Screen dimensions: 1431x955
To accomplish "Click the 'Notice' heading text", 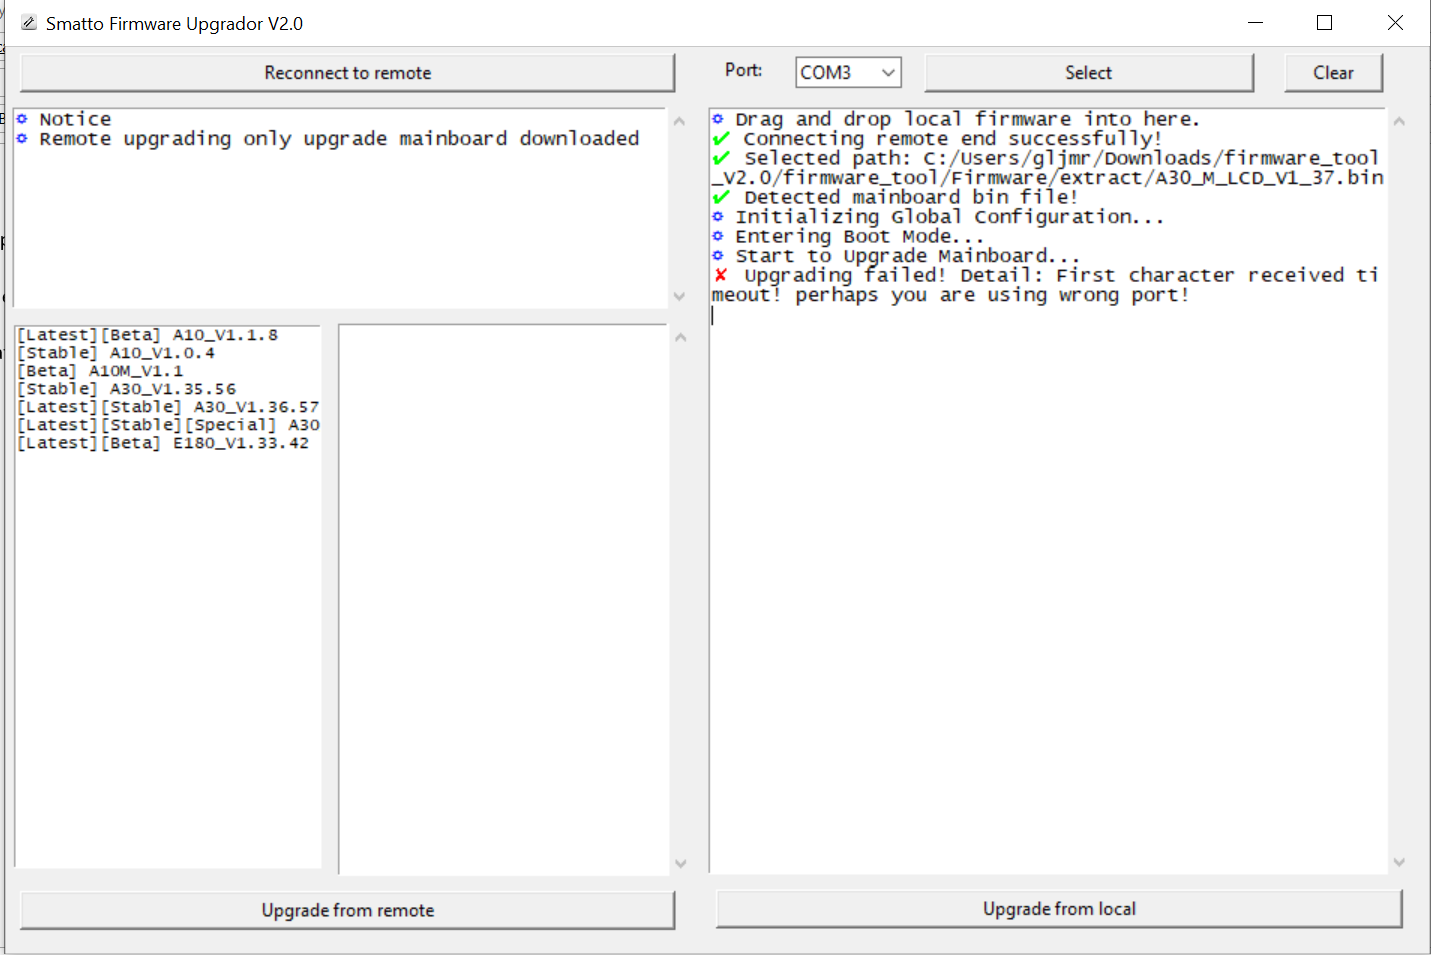I will pyautogui.click(x=75, y=119).
